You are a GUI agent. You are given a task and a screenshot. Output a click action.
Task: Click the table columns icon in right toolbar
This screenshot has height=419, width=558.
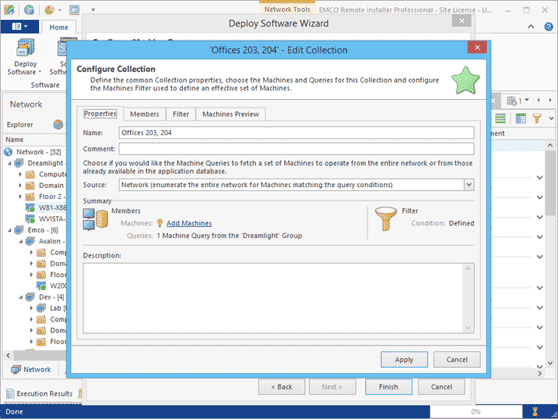click(521, 118)
